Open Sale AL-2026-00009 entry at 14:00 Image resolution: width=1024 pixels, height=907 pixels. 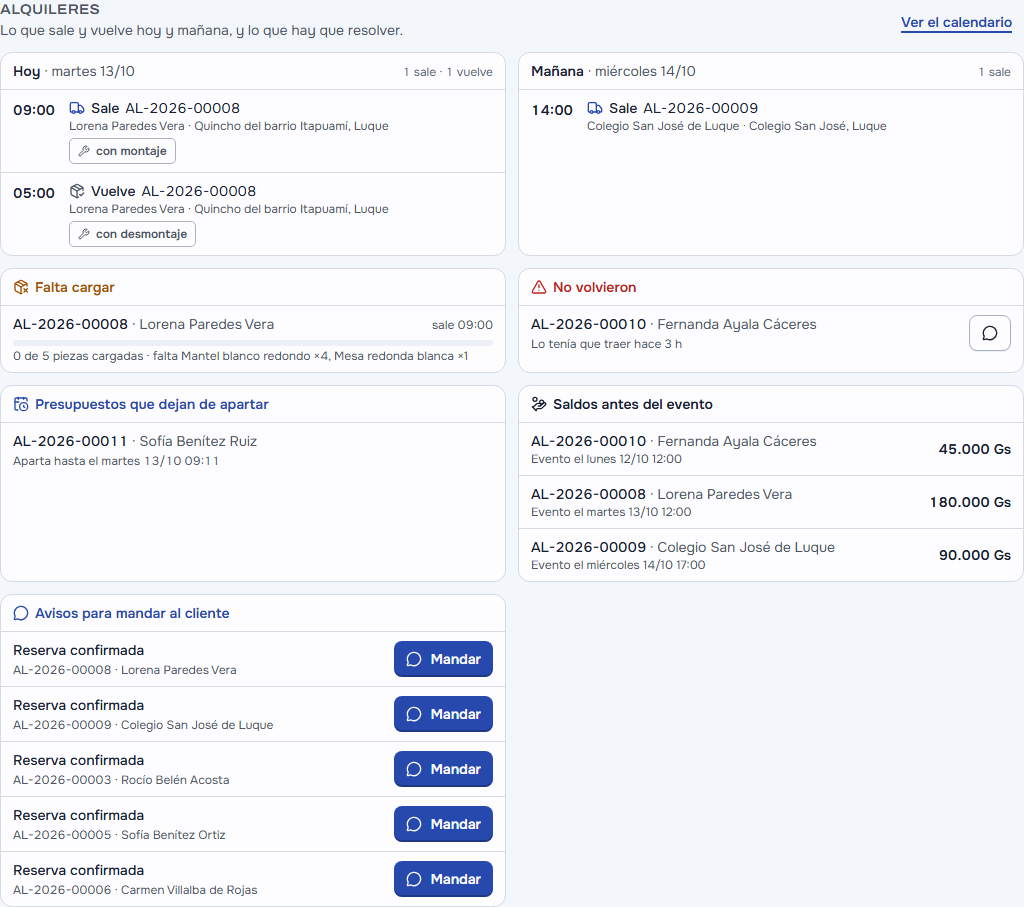click(x=771, y=117)
